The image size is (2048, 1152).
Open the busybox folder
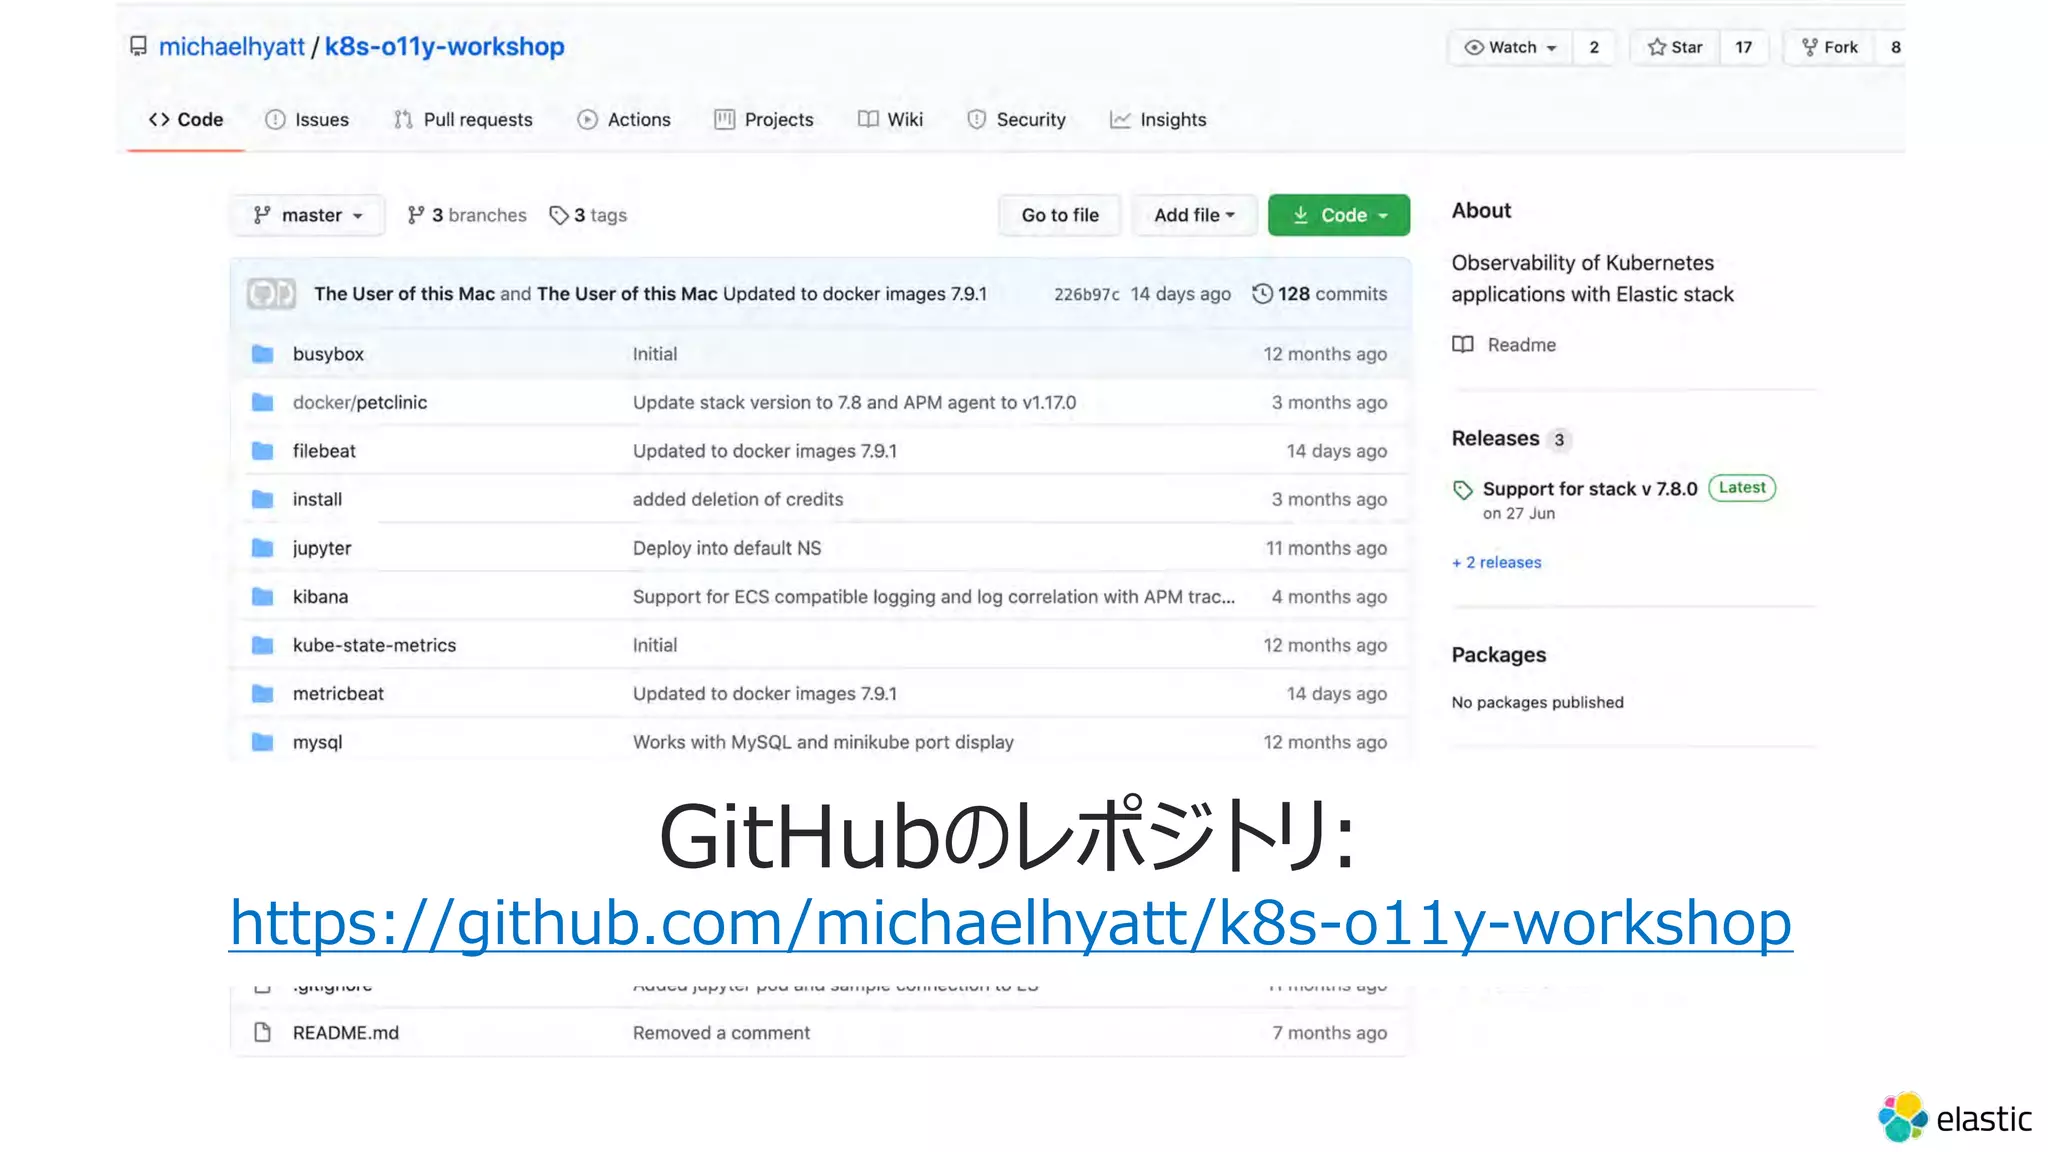tap(328, 354)
